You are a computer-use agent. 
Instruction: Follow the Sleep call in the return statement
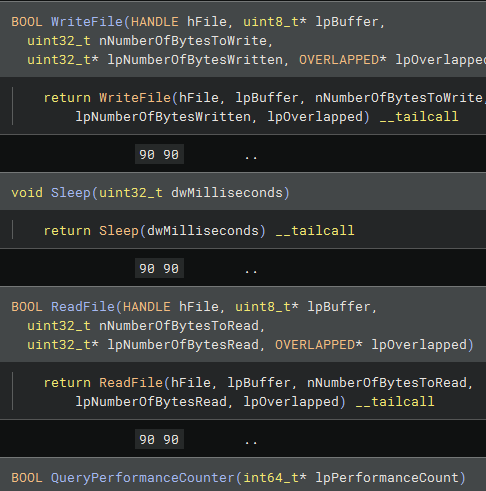tap(119, 231)
